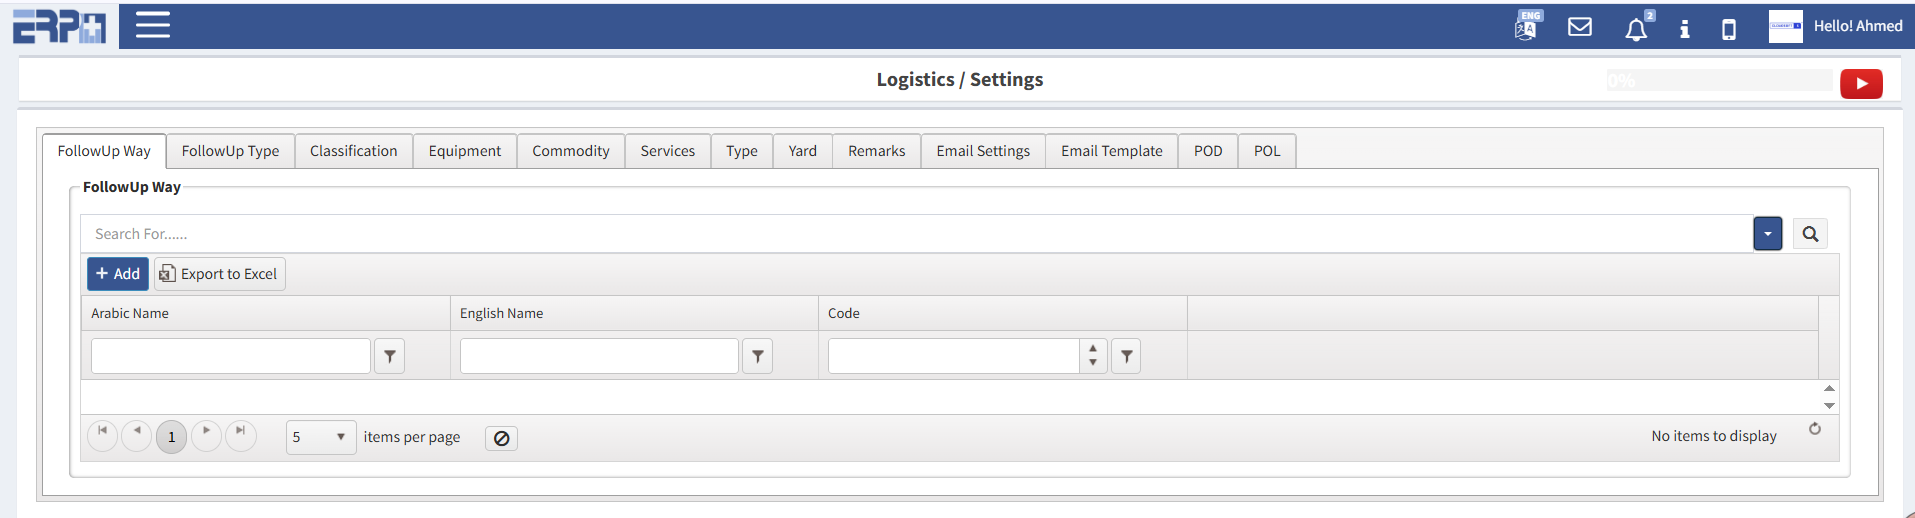1915x518 pixels.
Task: Add a new FollowUp Way
Action: [118, 274]
